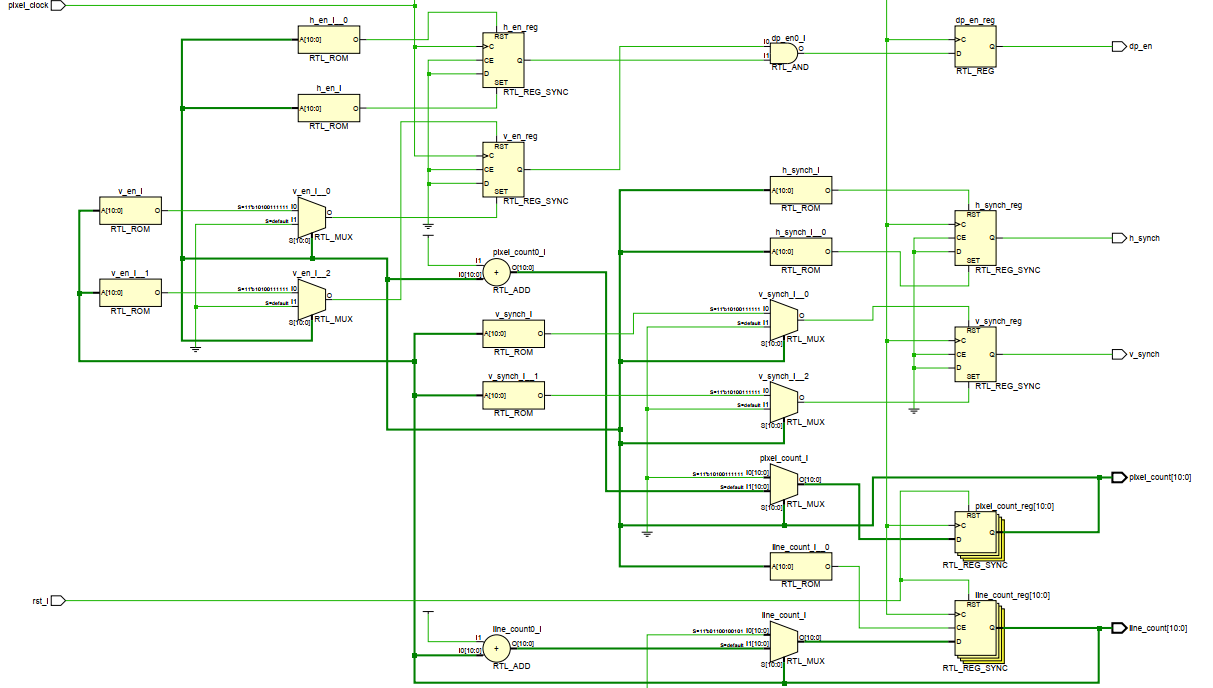Select the dp_en_reg RTL_REG block

[973, 48]
